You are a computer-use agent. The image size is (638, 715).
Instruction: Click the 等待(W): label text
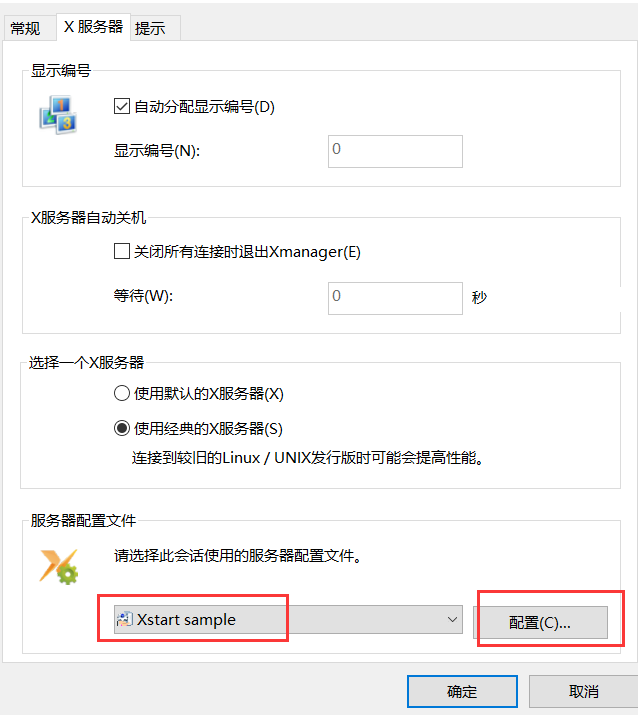[143, 296]
